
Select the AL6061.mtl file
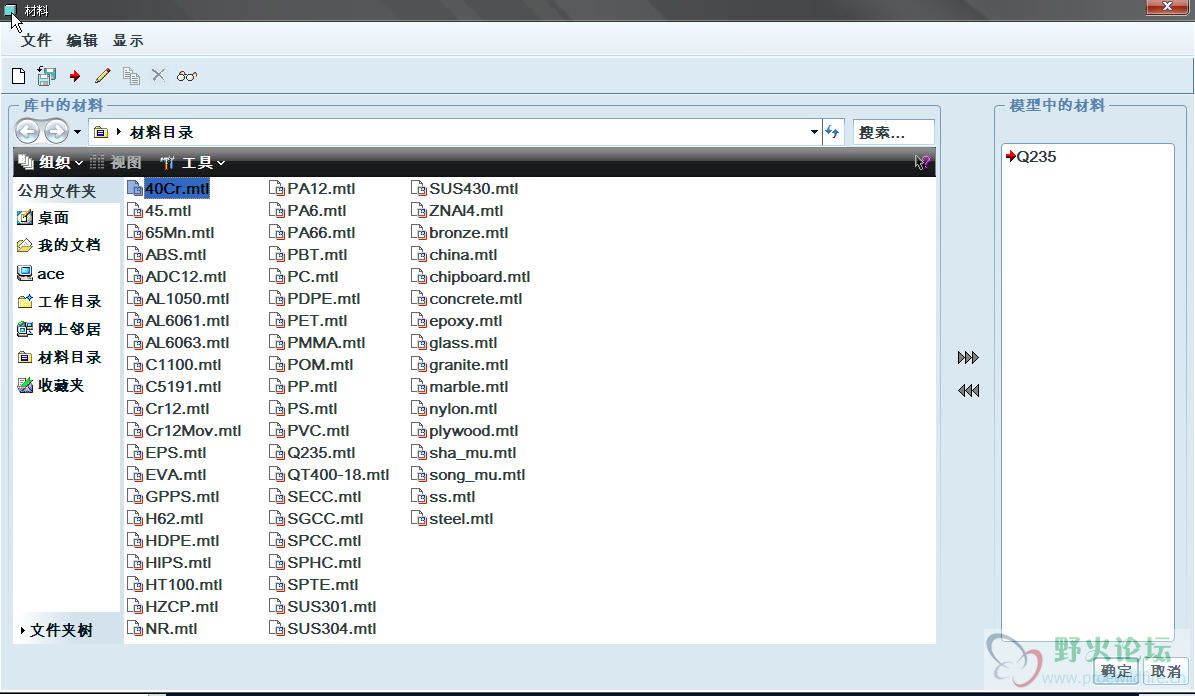[178, 321]
